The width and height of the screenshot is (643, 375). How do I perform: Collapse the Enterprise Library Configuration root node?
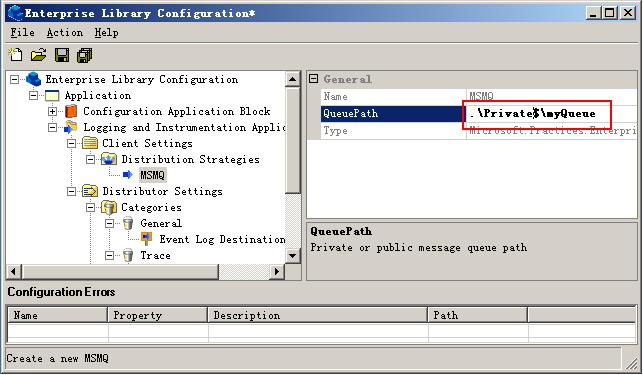(14, 79)
